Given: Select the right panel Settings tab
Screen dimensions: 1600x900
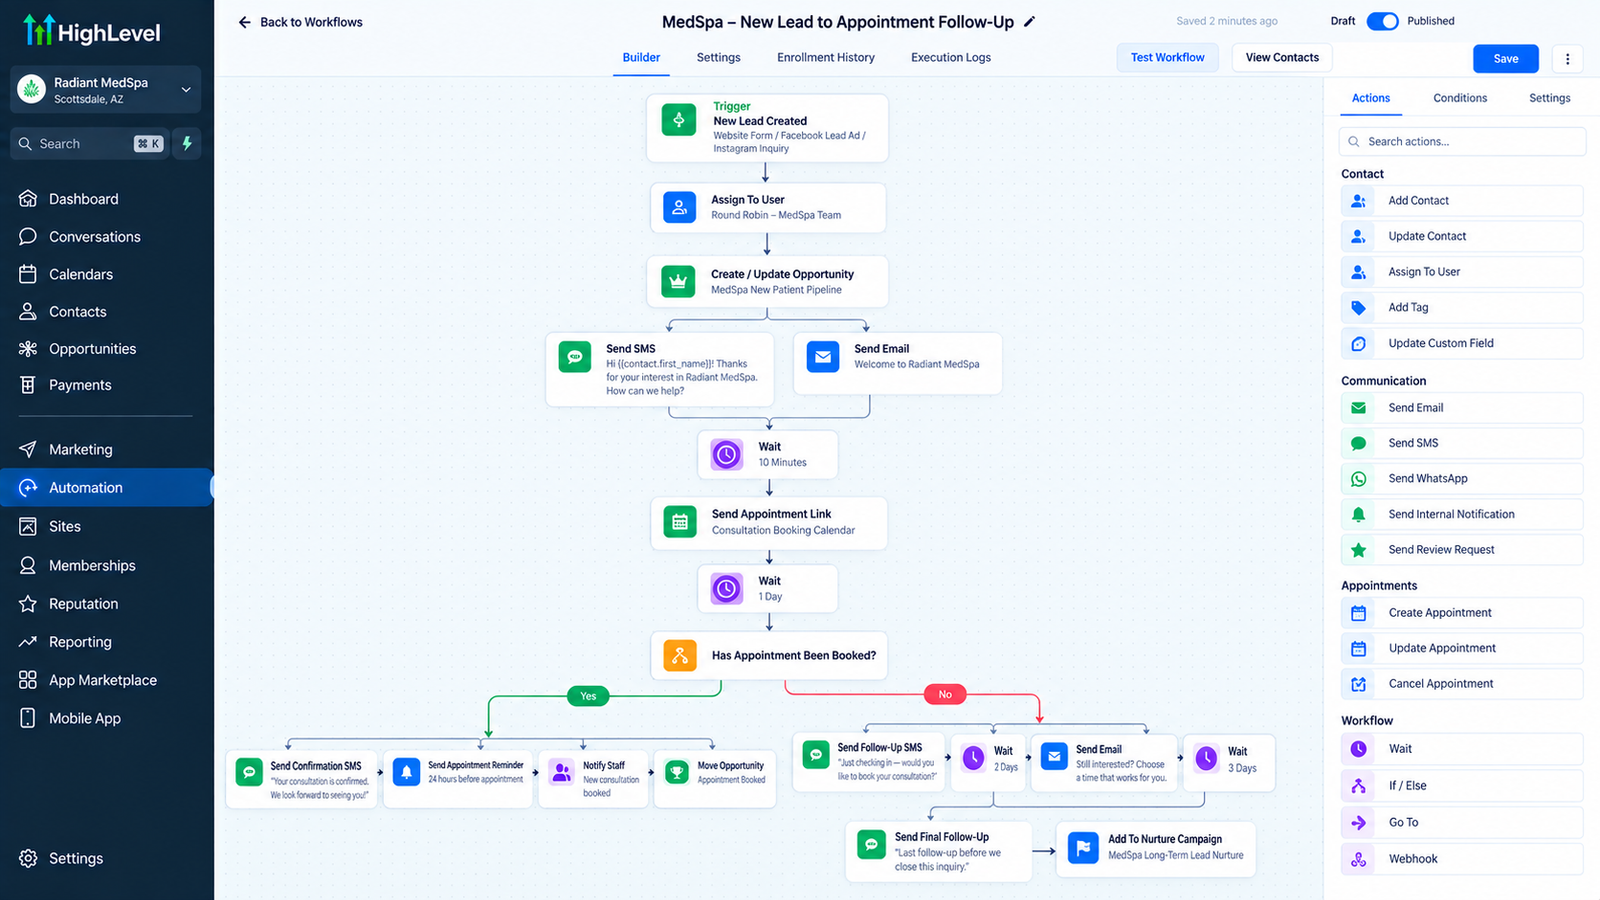Looking at the screenshot, I should tap(1550, 98).
